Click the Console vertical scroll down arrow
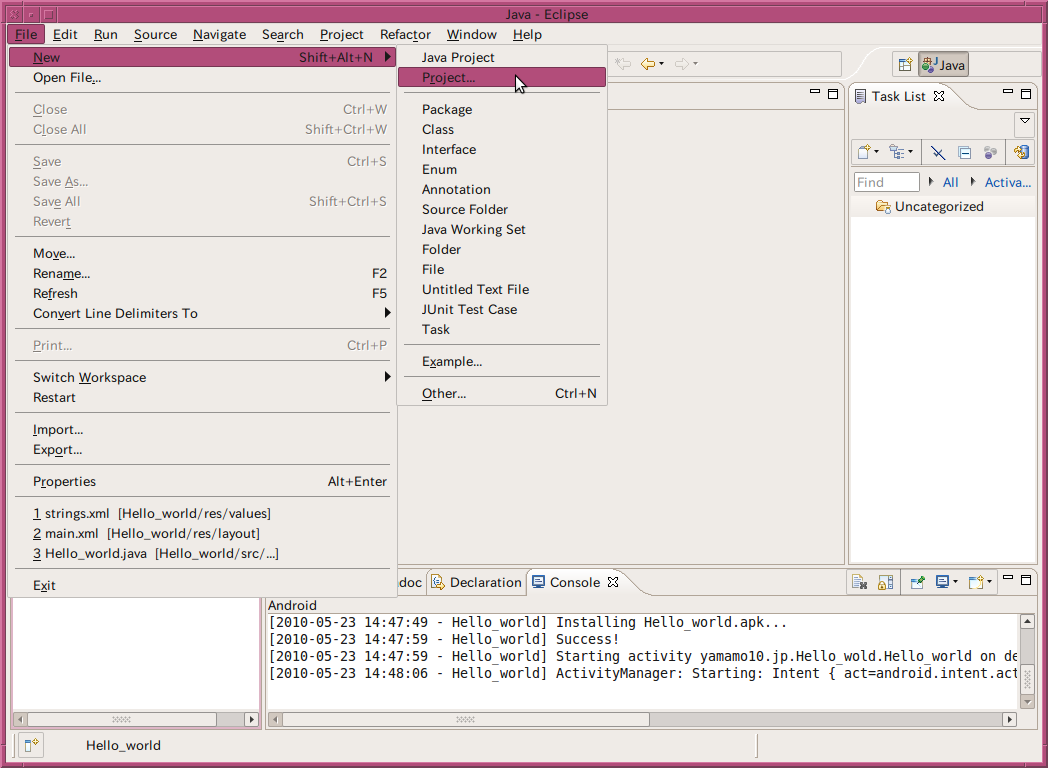Viewport: 1048px width, 768px height. pyautogui.click(x=1027, y=702)
